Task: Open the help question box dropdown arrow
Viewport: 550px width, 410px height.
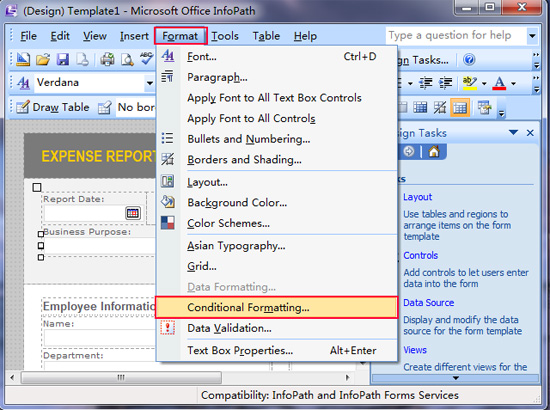Action: pyautogui.click(x=532, y=36)
